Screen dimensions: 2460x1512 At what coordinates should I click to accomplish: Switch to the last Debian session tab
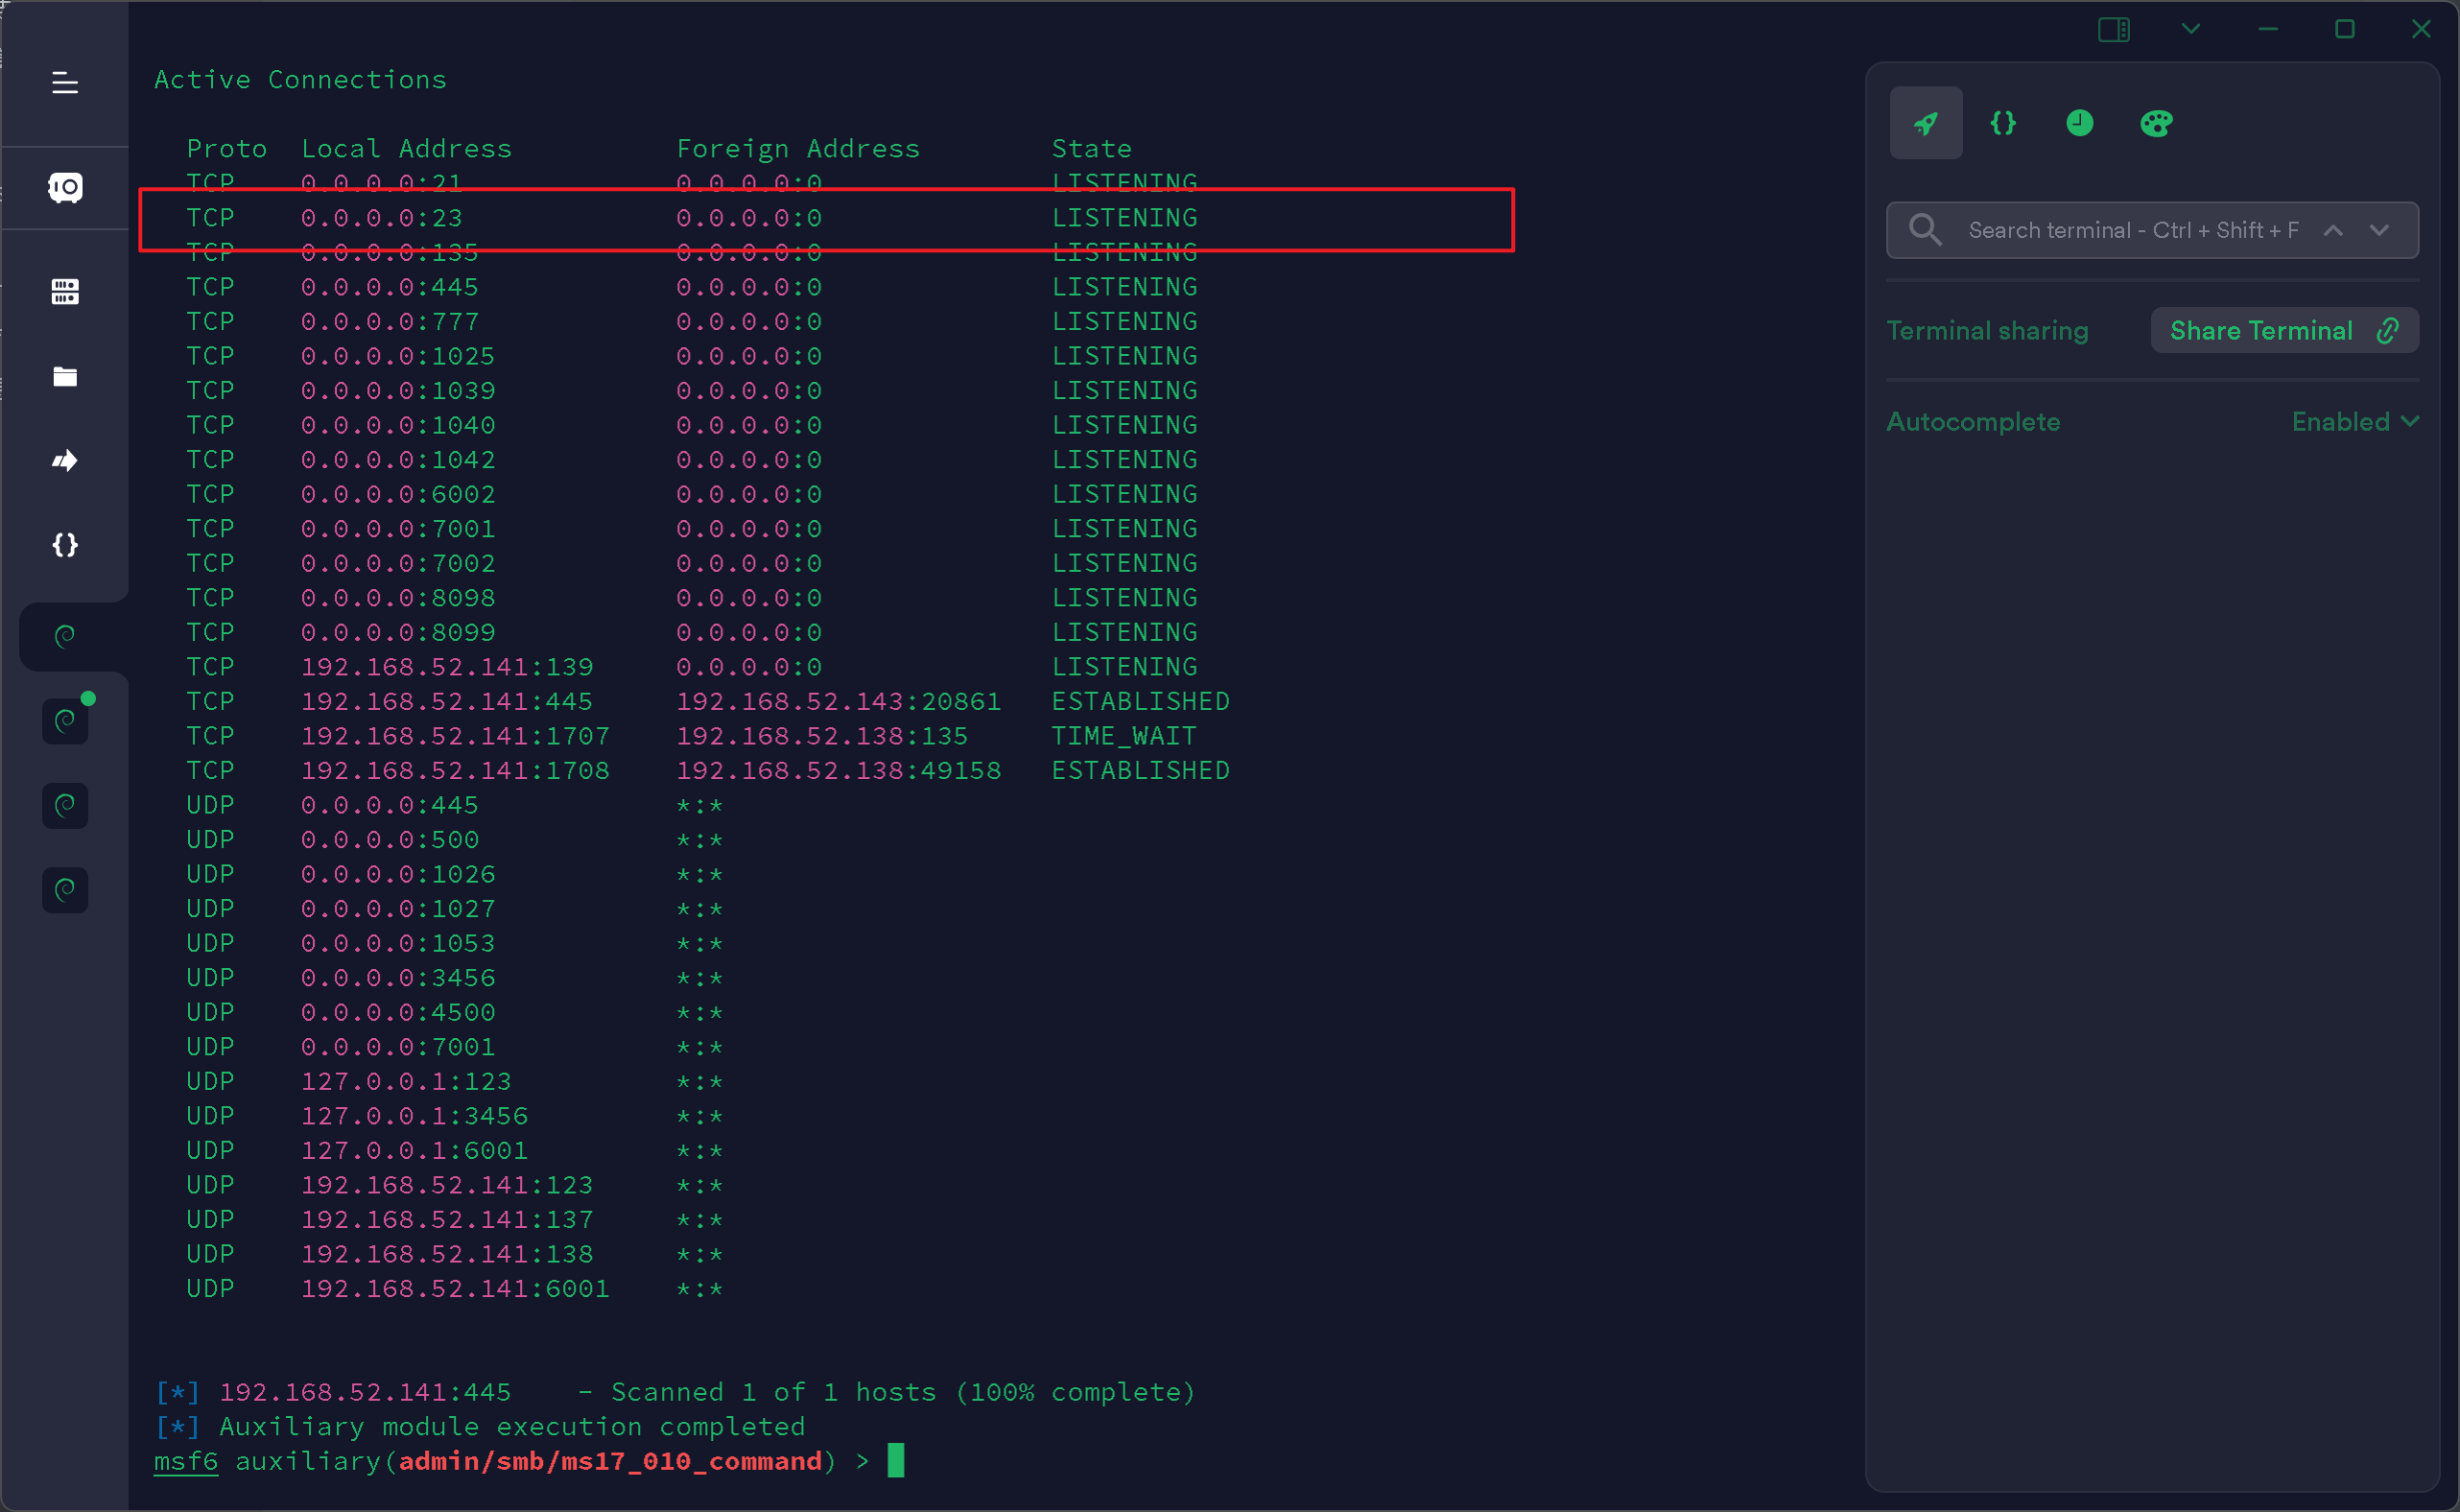point(65,890)
